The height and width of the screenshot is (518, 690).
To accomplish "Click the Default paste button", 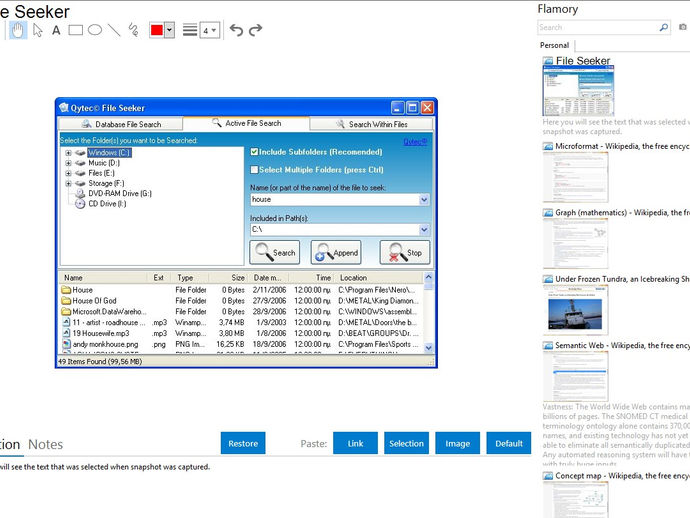I will click(509, 443).
